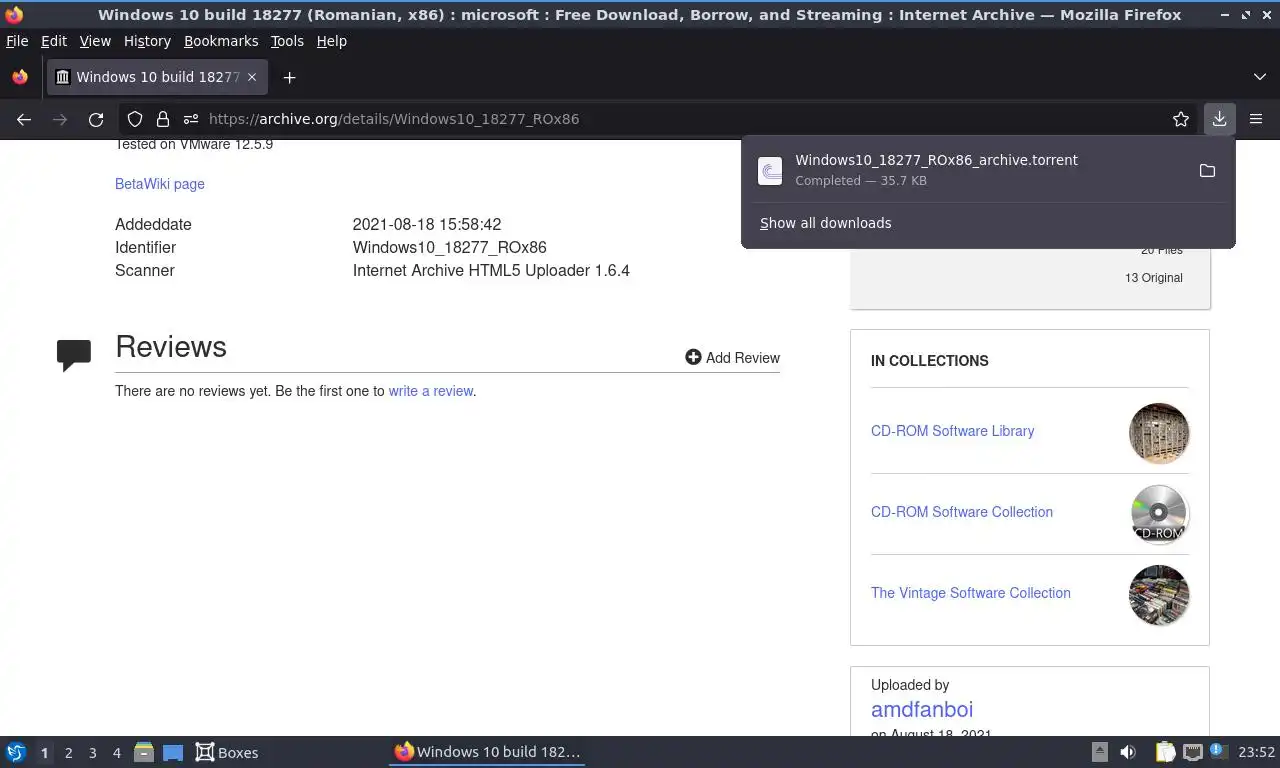Go back to the previous page
1280x768 pixels.
(x=24, y=119)
